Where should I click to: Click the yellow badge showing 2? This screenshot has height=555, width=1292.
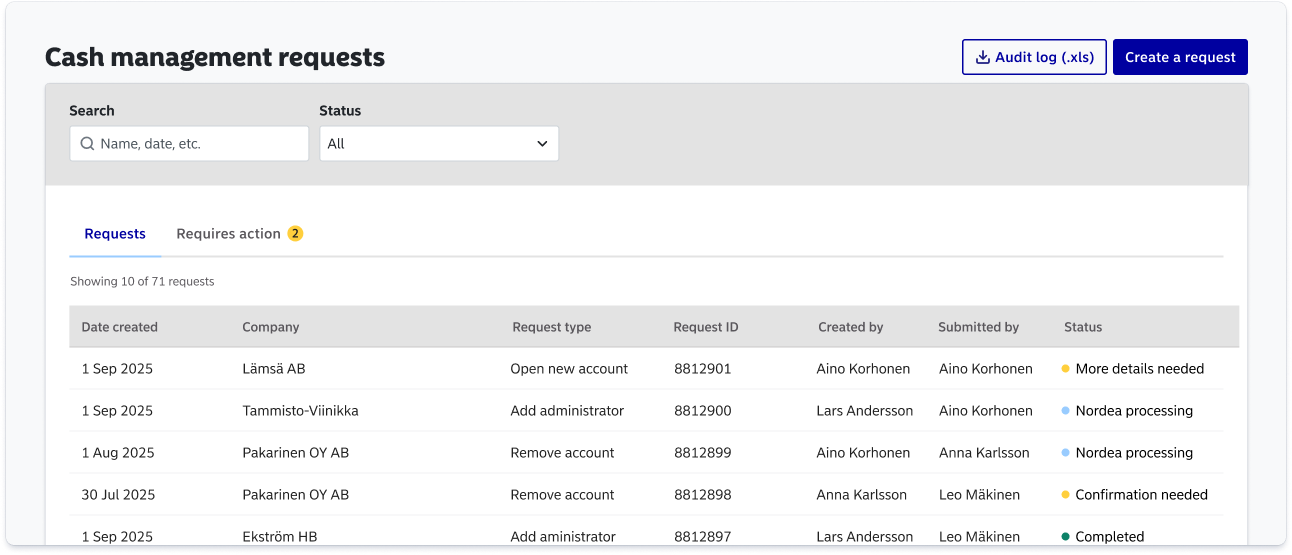click(295, 234)
